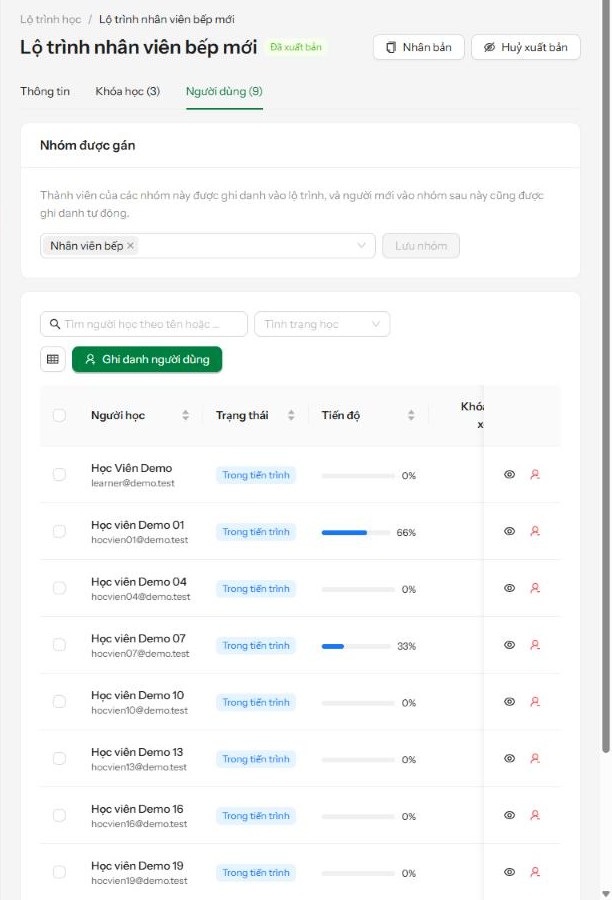Click the Nhân bản button
The height and width of the screenshot is (900, 612).
point(419,47)
